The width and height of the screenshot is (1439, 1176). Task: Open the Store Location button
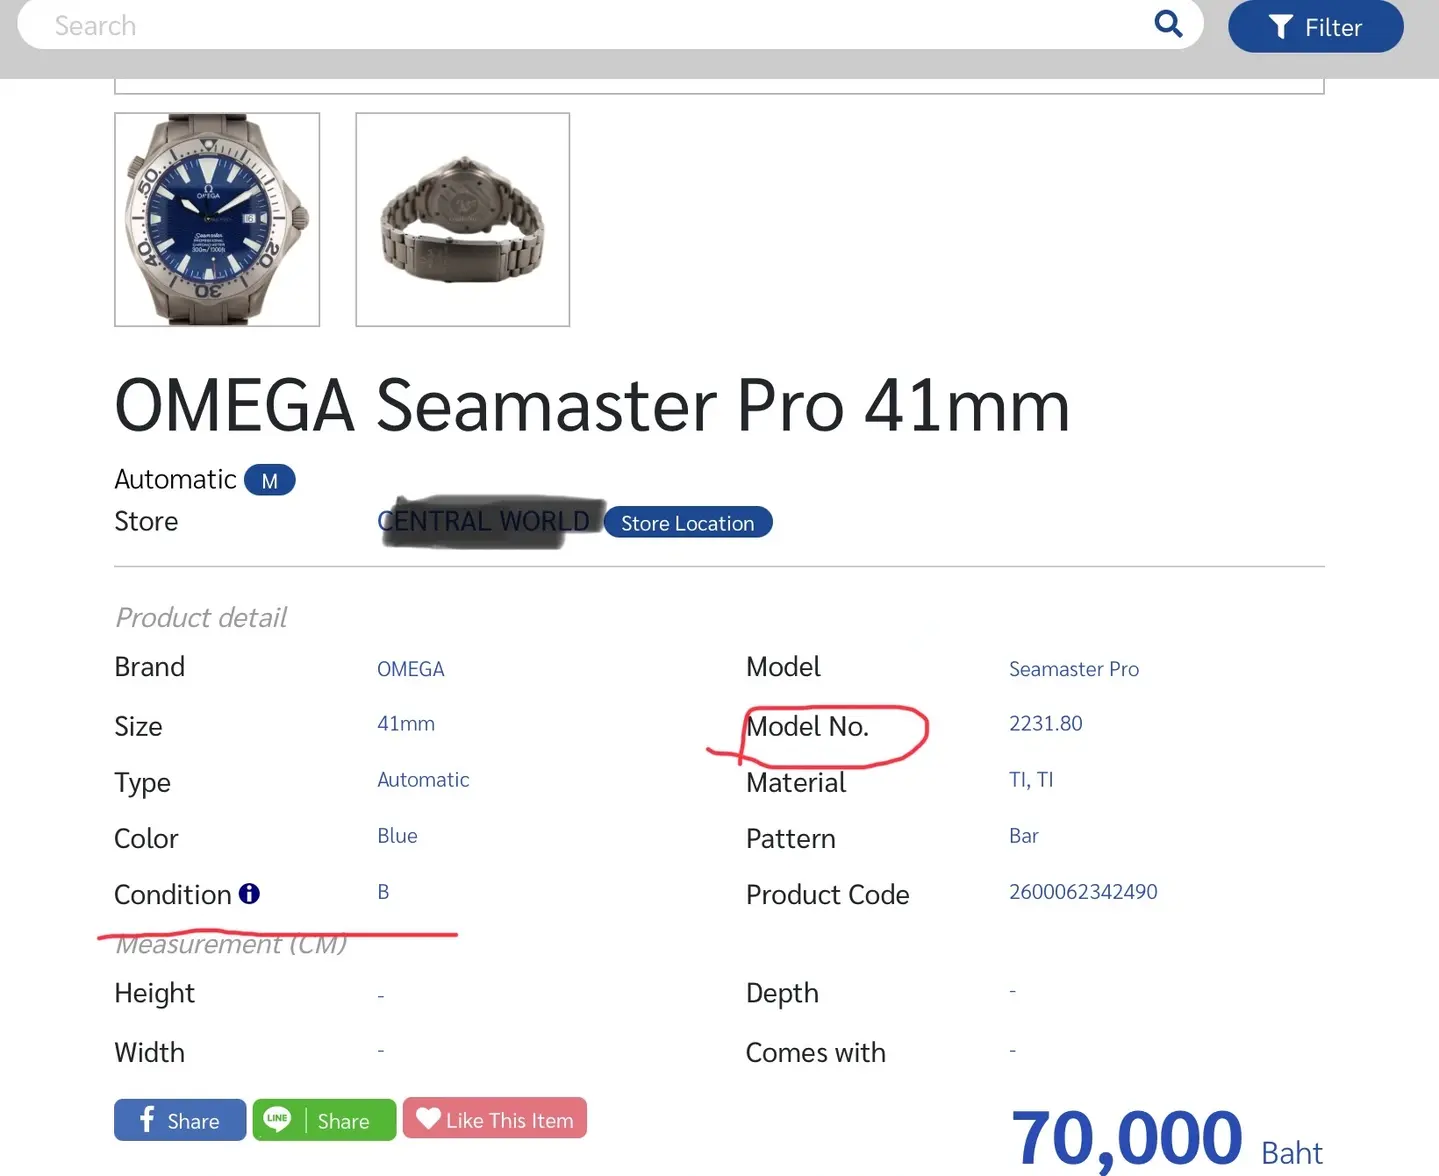coord(687,523)
